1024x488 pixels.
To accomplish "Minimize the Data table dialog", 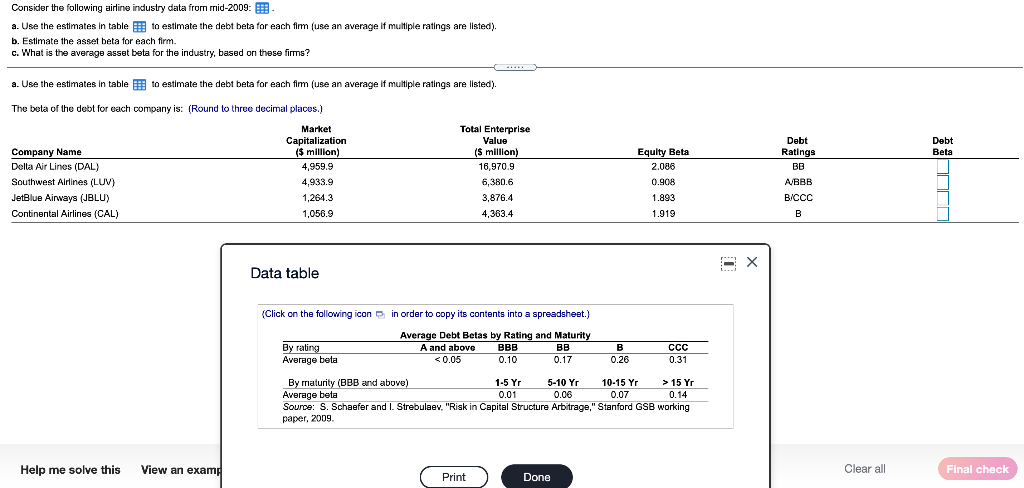I will (x=728, y=263).
